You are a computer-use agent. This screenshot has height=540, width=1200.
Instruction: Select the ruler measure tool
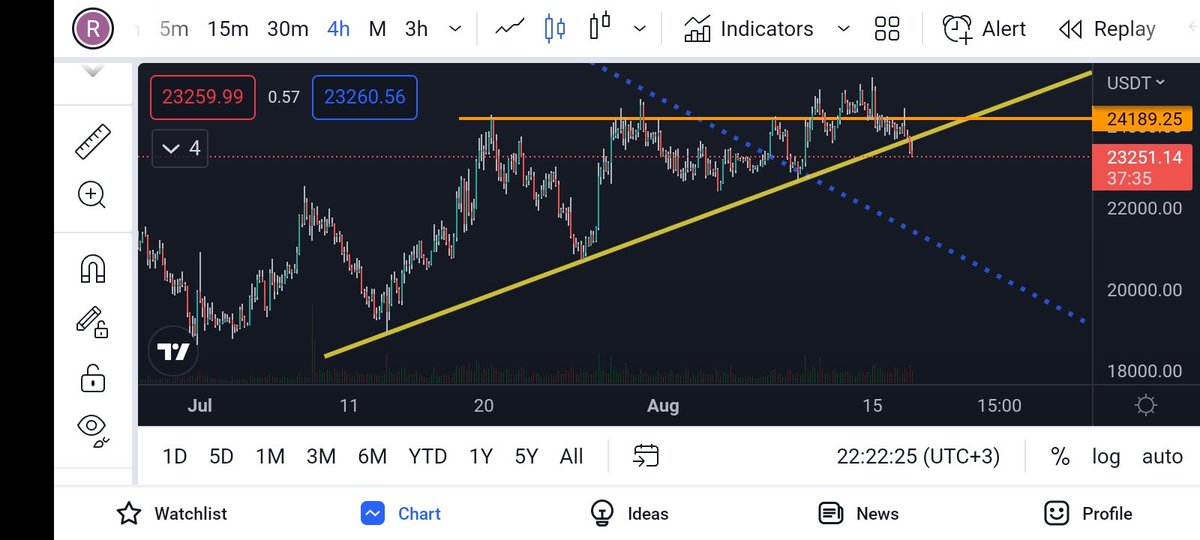tap(92, 141)
